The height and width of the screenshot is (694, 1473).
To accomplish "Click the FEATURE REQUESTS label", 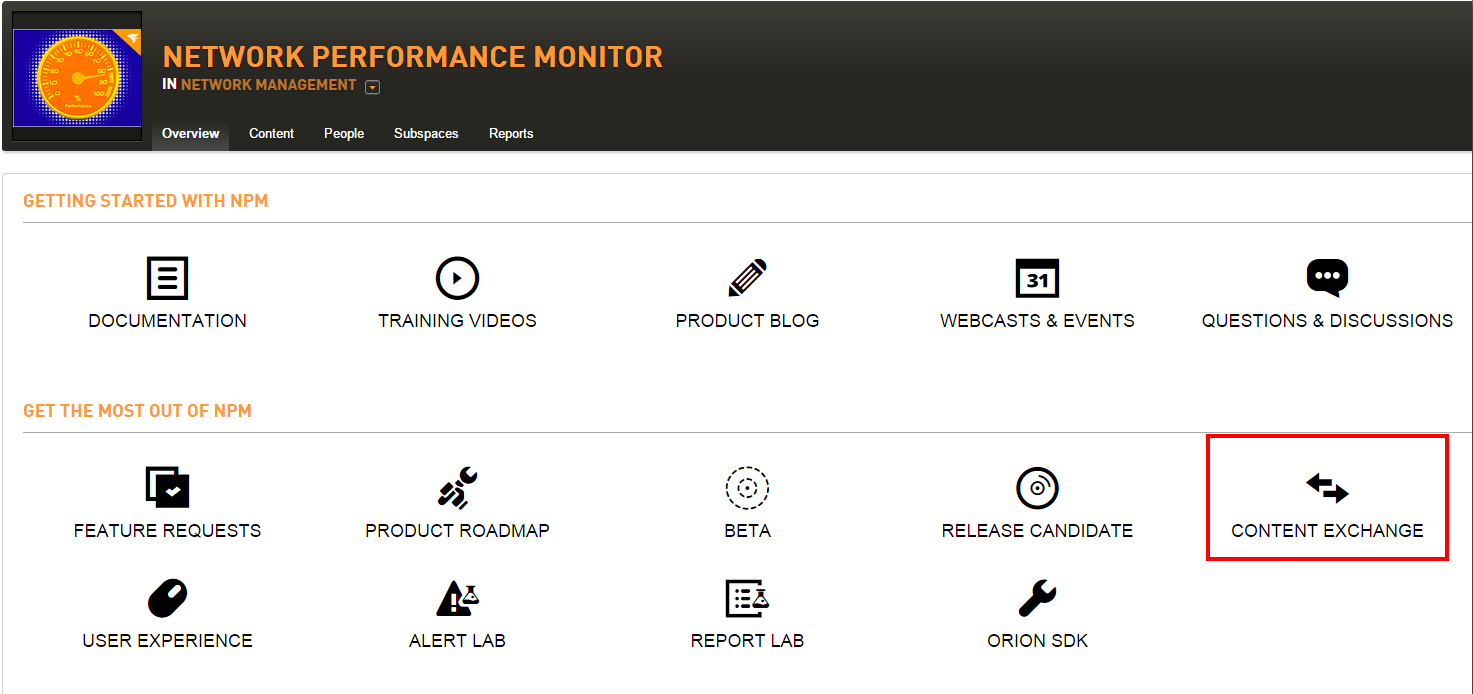I will [x=167, y=531].
